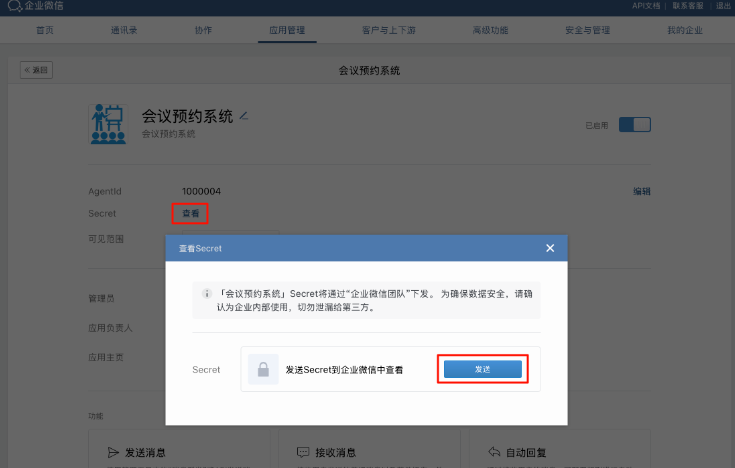Click the 会议预约系统 app avatar

tap(110, 124)
